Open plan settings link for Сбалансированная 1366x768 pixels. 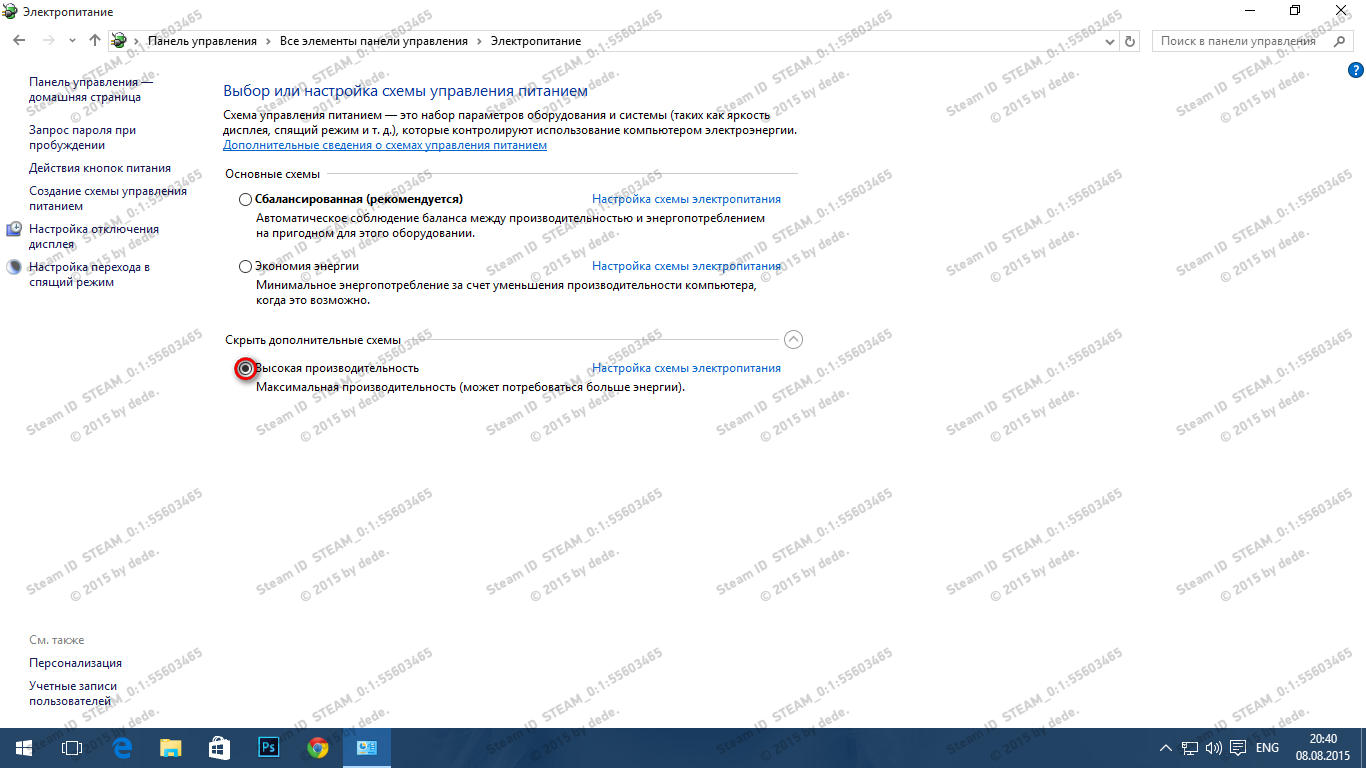tap(686, 199)
